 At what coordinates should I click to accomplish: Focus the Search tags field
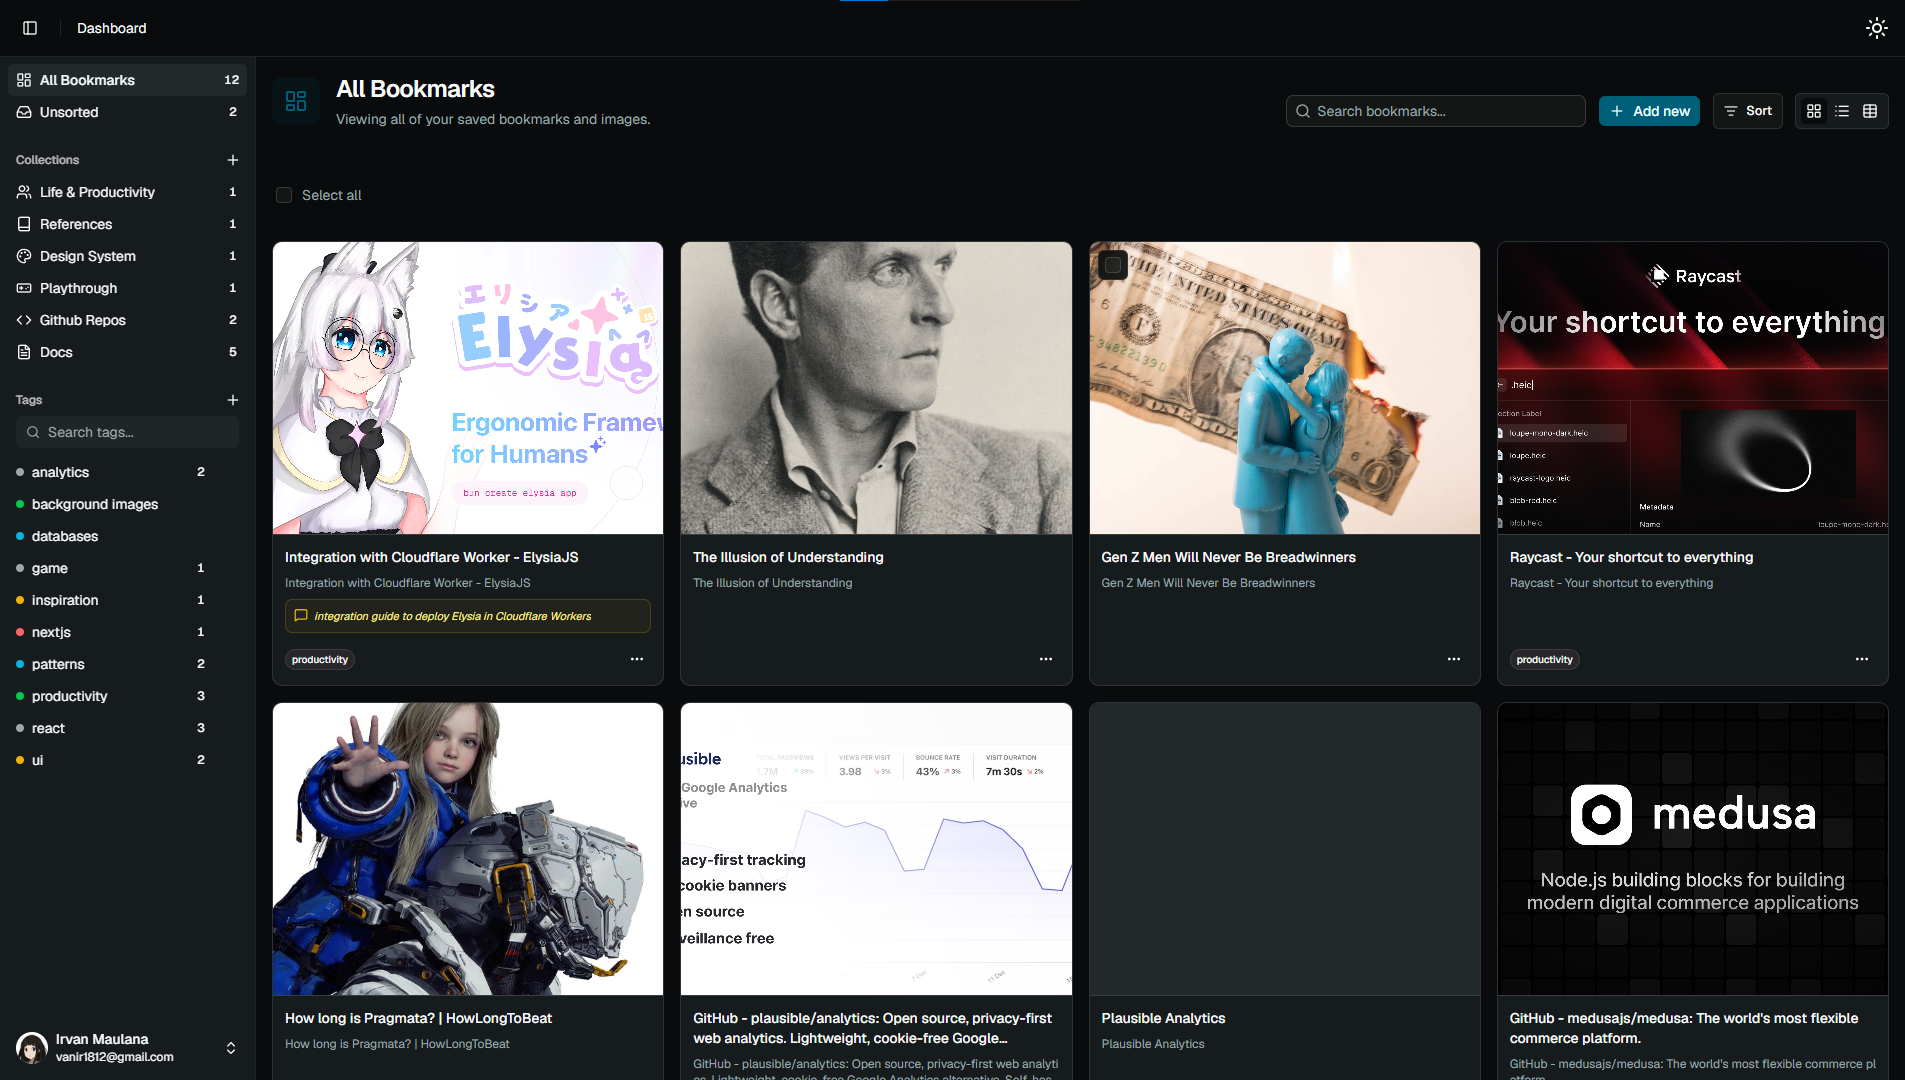(x=127, y=432)
